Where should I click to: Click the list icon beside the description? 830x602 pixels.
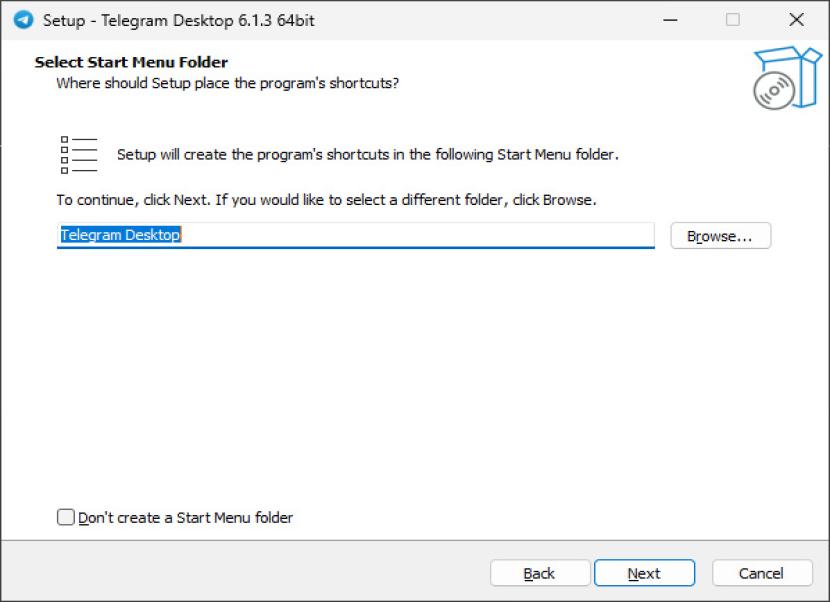tap(79, 155)
